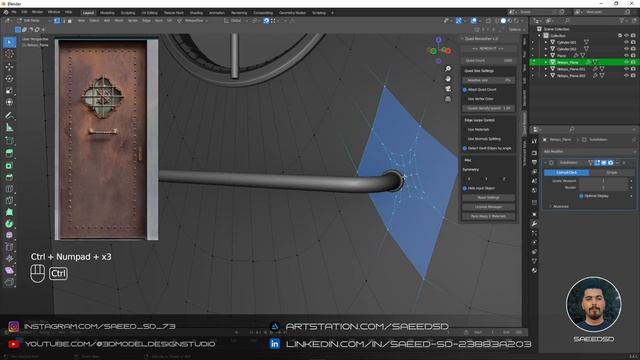Adjust the Quad Count field
The width and height of the screenshot is (640, 360).
[488, 60]
